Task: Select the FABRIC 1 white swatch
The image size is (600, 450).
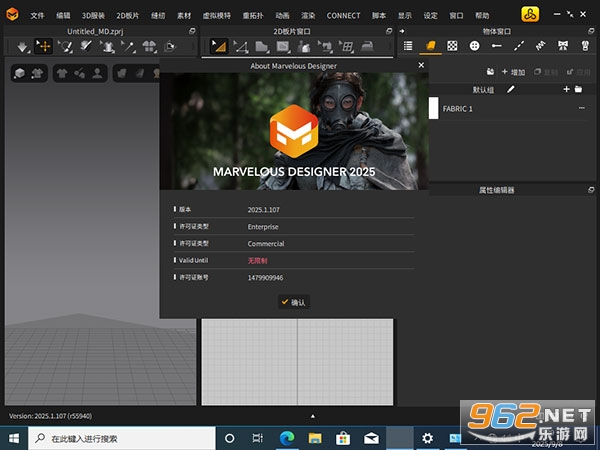Action: [x=434, y=108]
